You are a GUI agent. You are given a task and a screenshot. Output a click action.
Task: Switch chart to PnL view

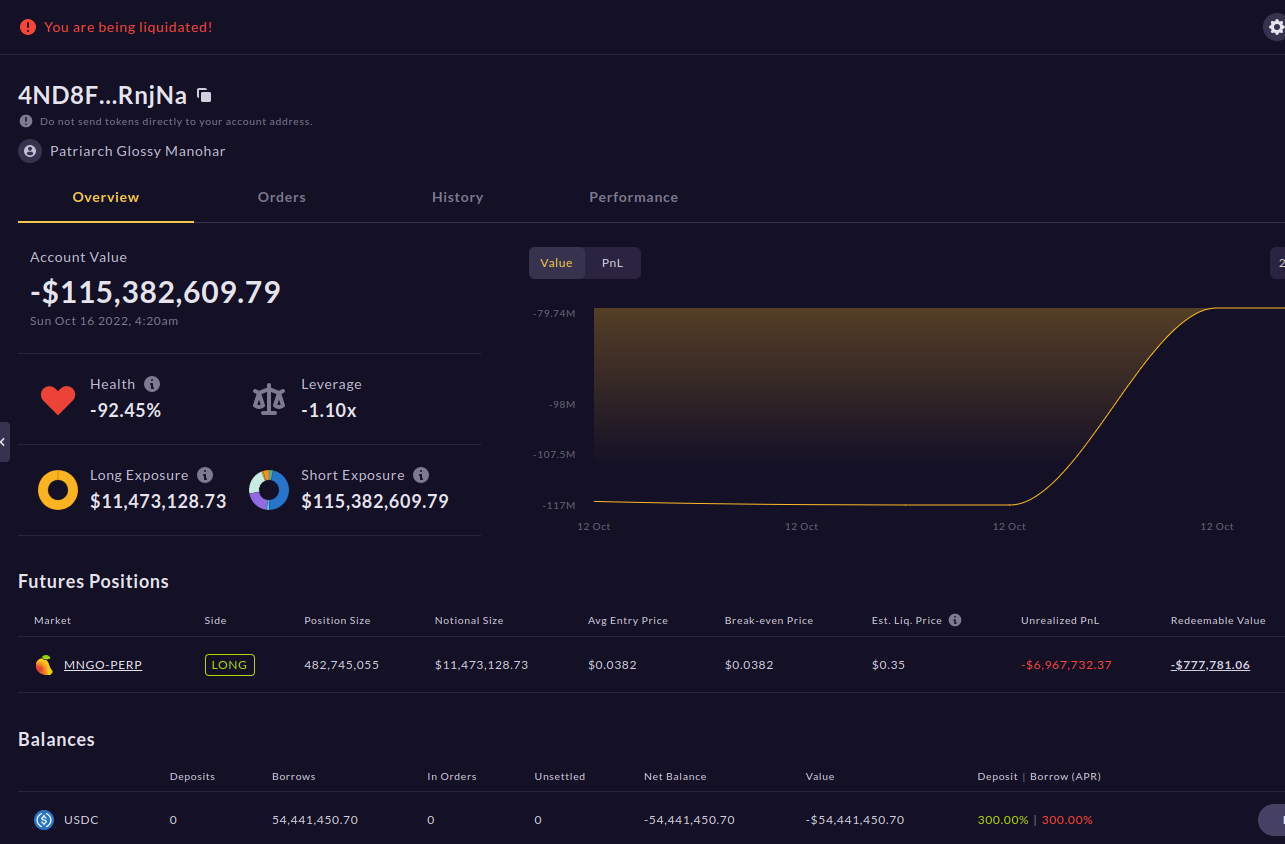(x=612, y=263)
